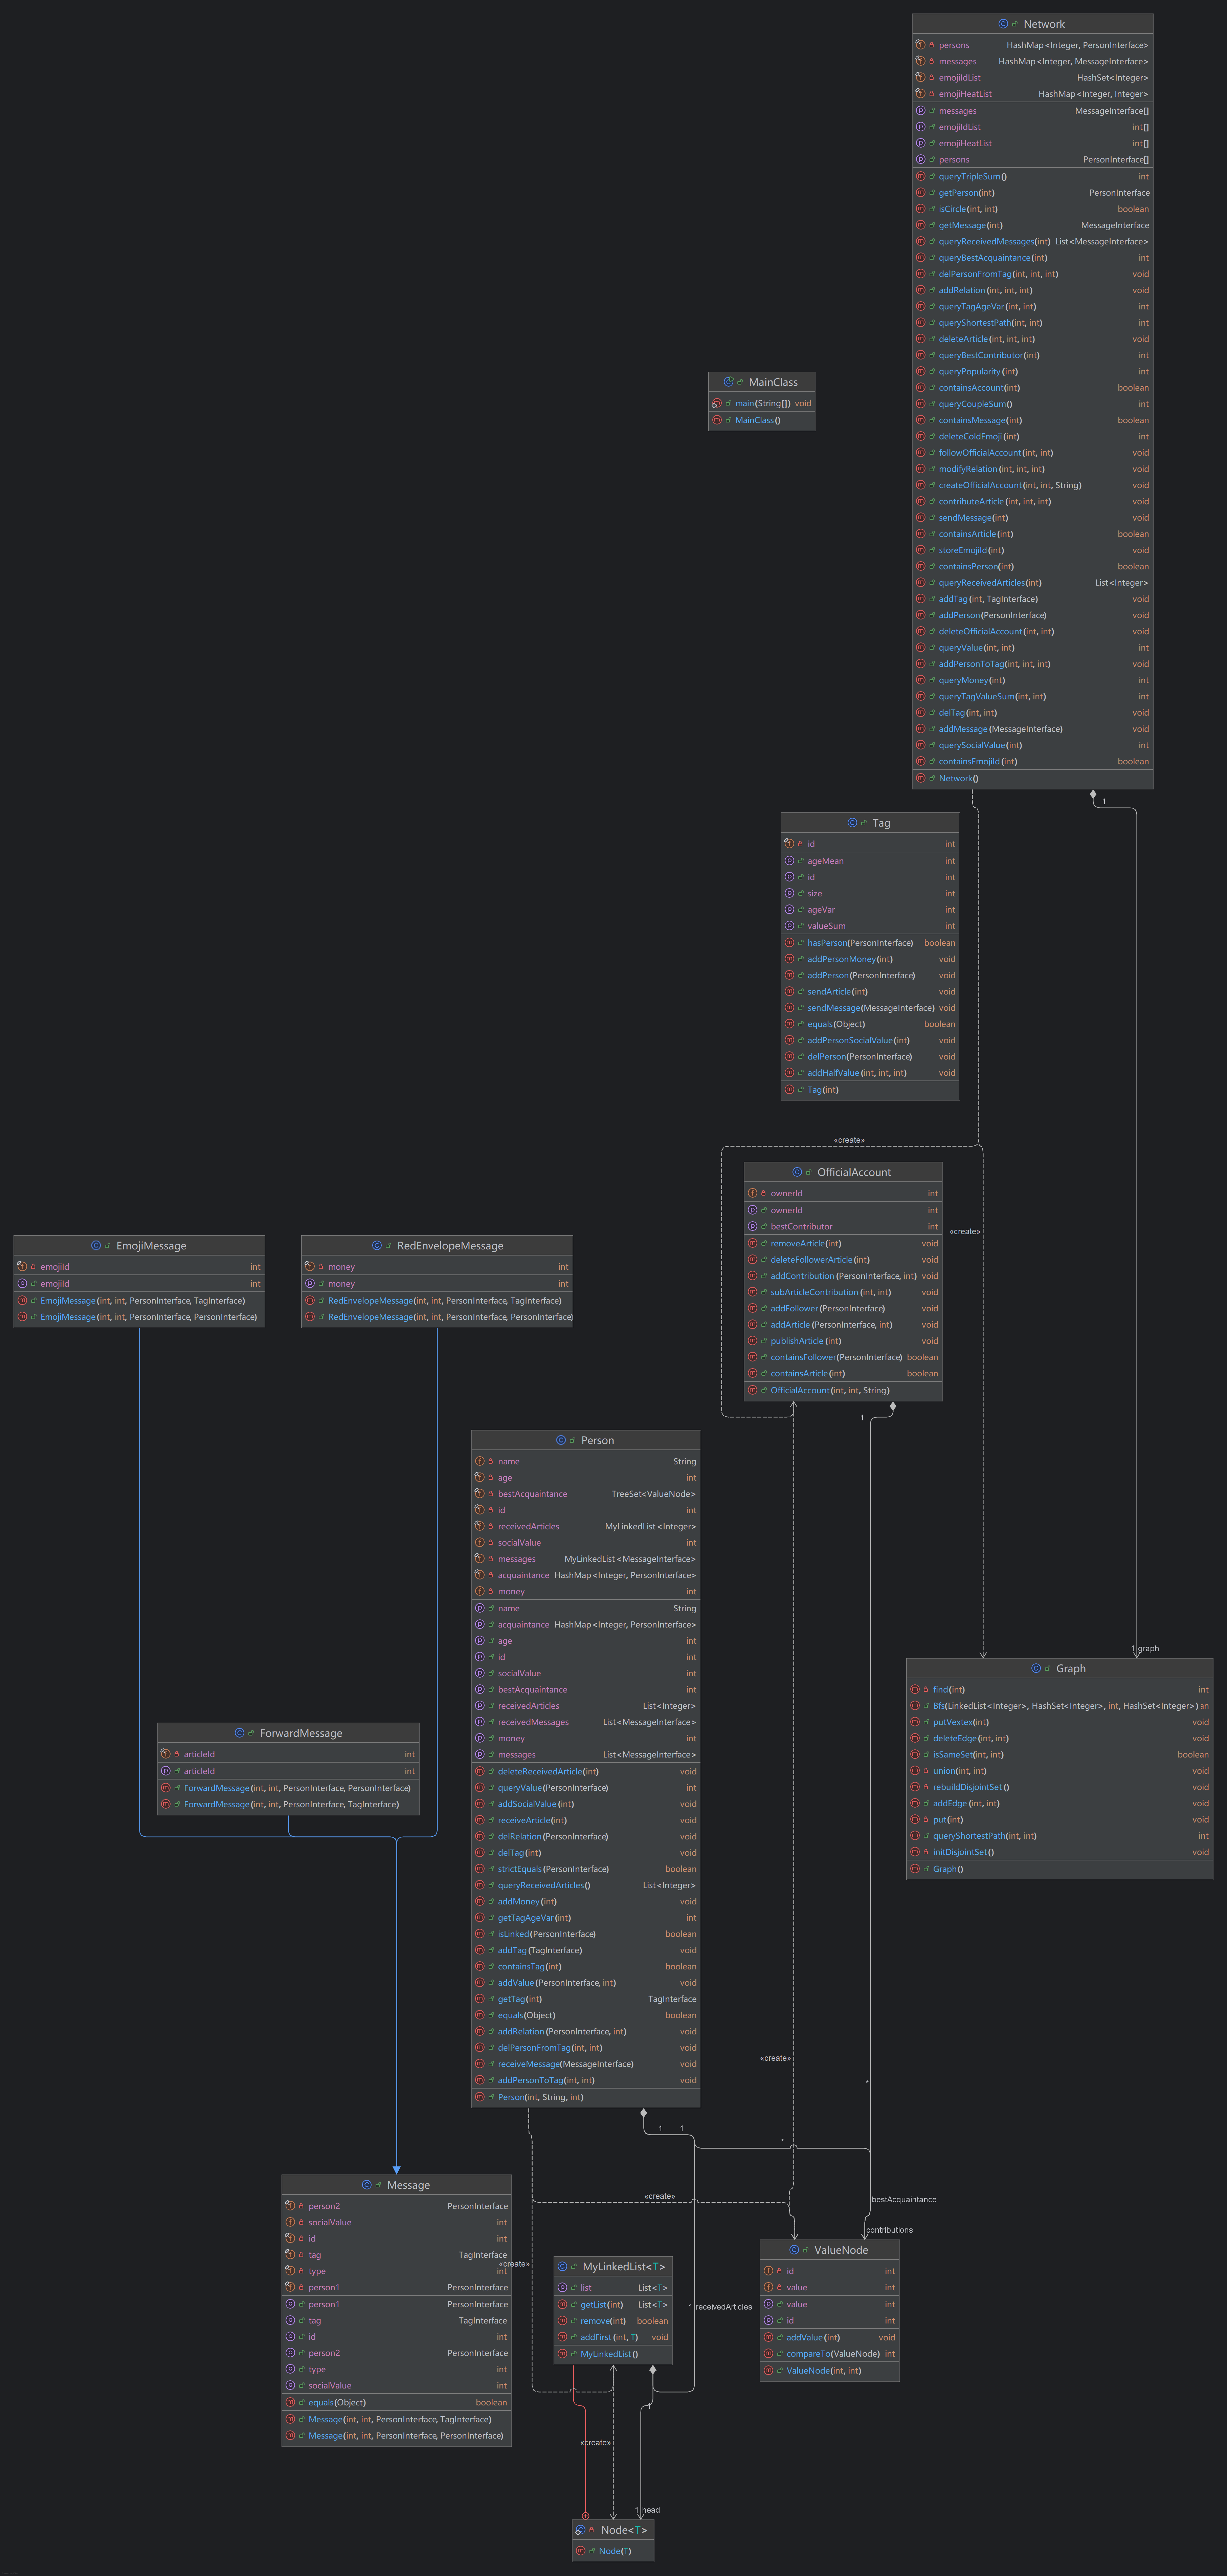Click the class icon beside ValueNode title
This screenshot has width=1227, height=2576.
point(794,2250)
